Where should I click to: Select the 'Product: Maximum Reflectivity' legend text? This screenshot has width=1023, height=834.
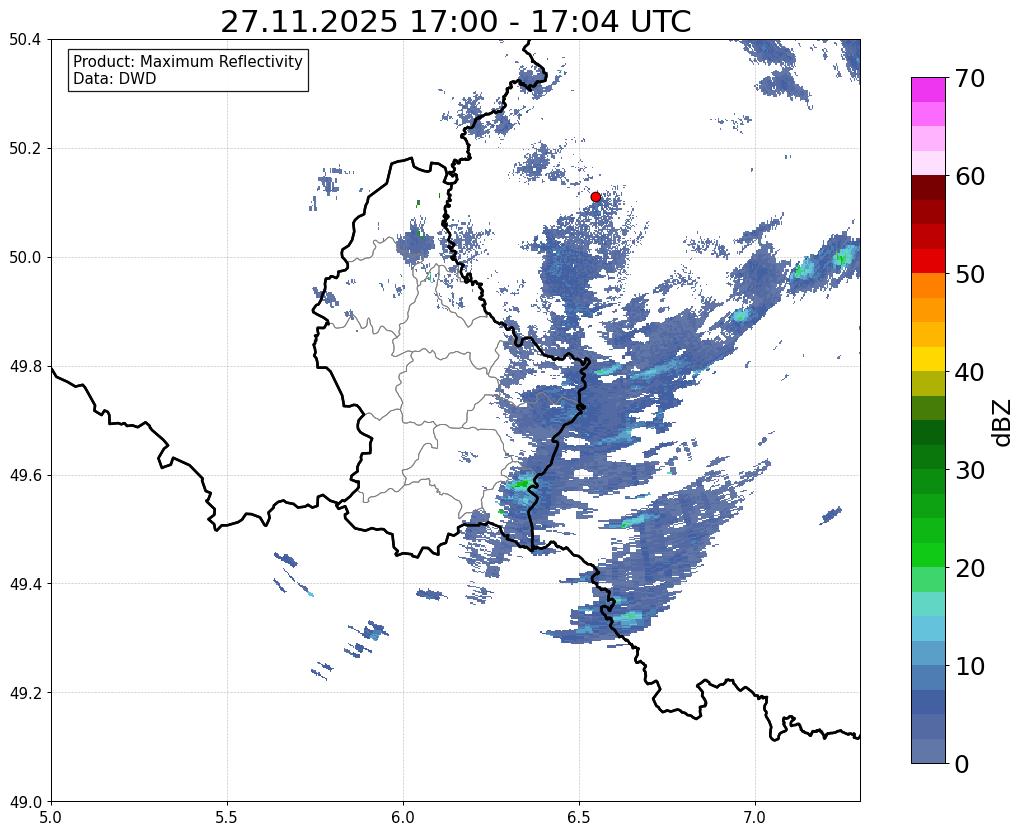[x=188, y=61]
